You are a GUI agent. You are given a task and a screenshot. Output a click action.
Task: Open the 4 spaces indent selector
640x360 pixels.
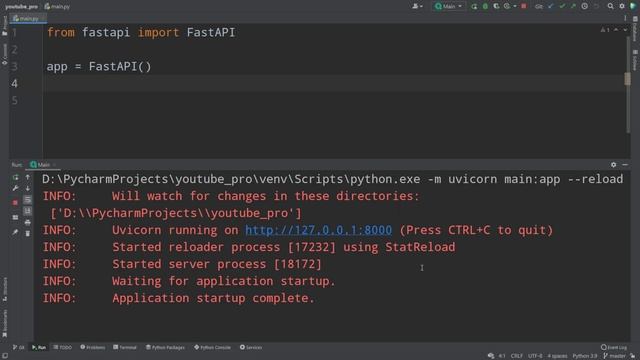point(557,356)
